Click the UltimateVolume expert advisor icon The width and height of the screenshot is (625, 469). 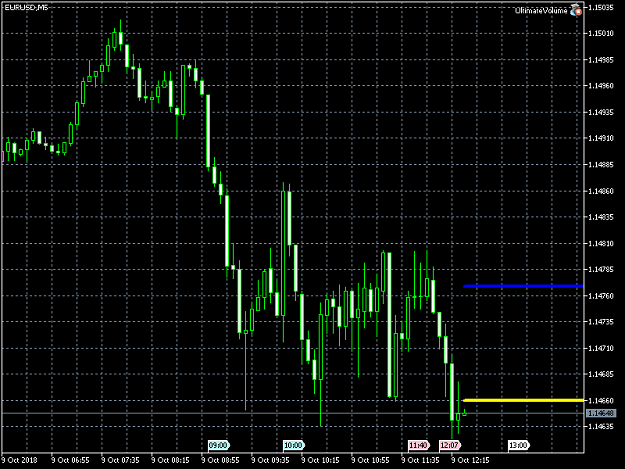(x=576, y=10)
